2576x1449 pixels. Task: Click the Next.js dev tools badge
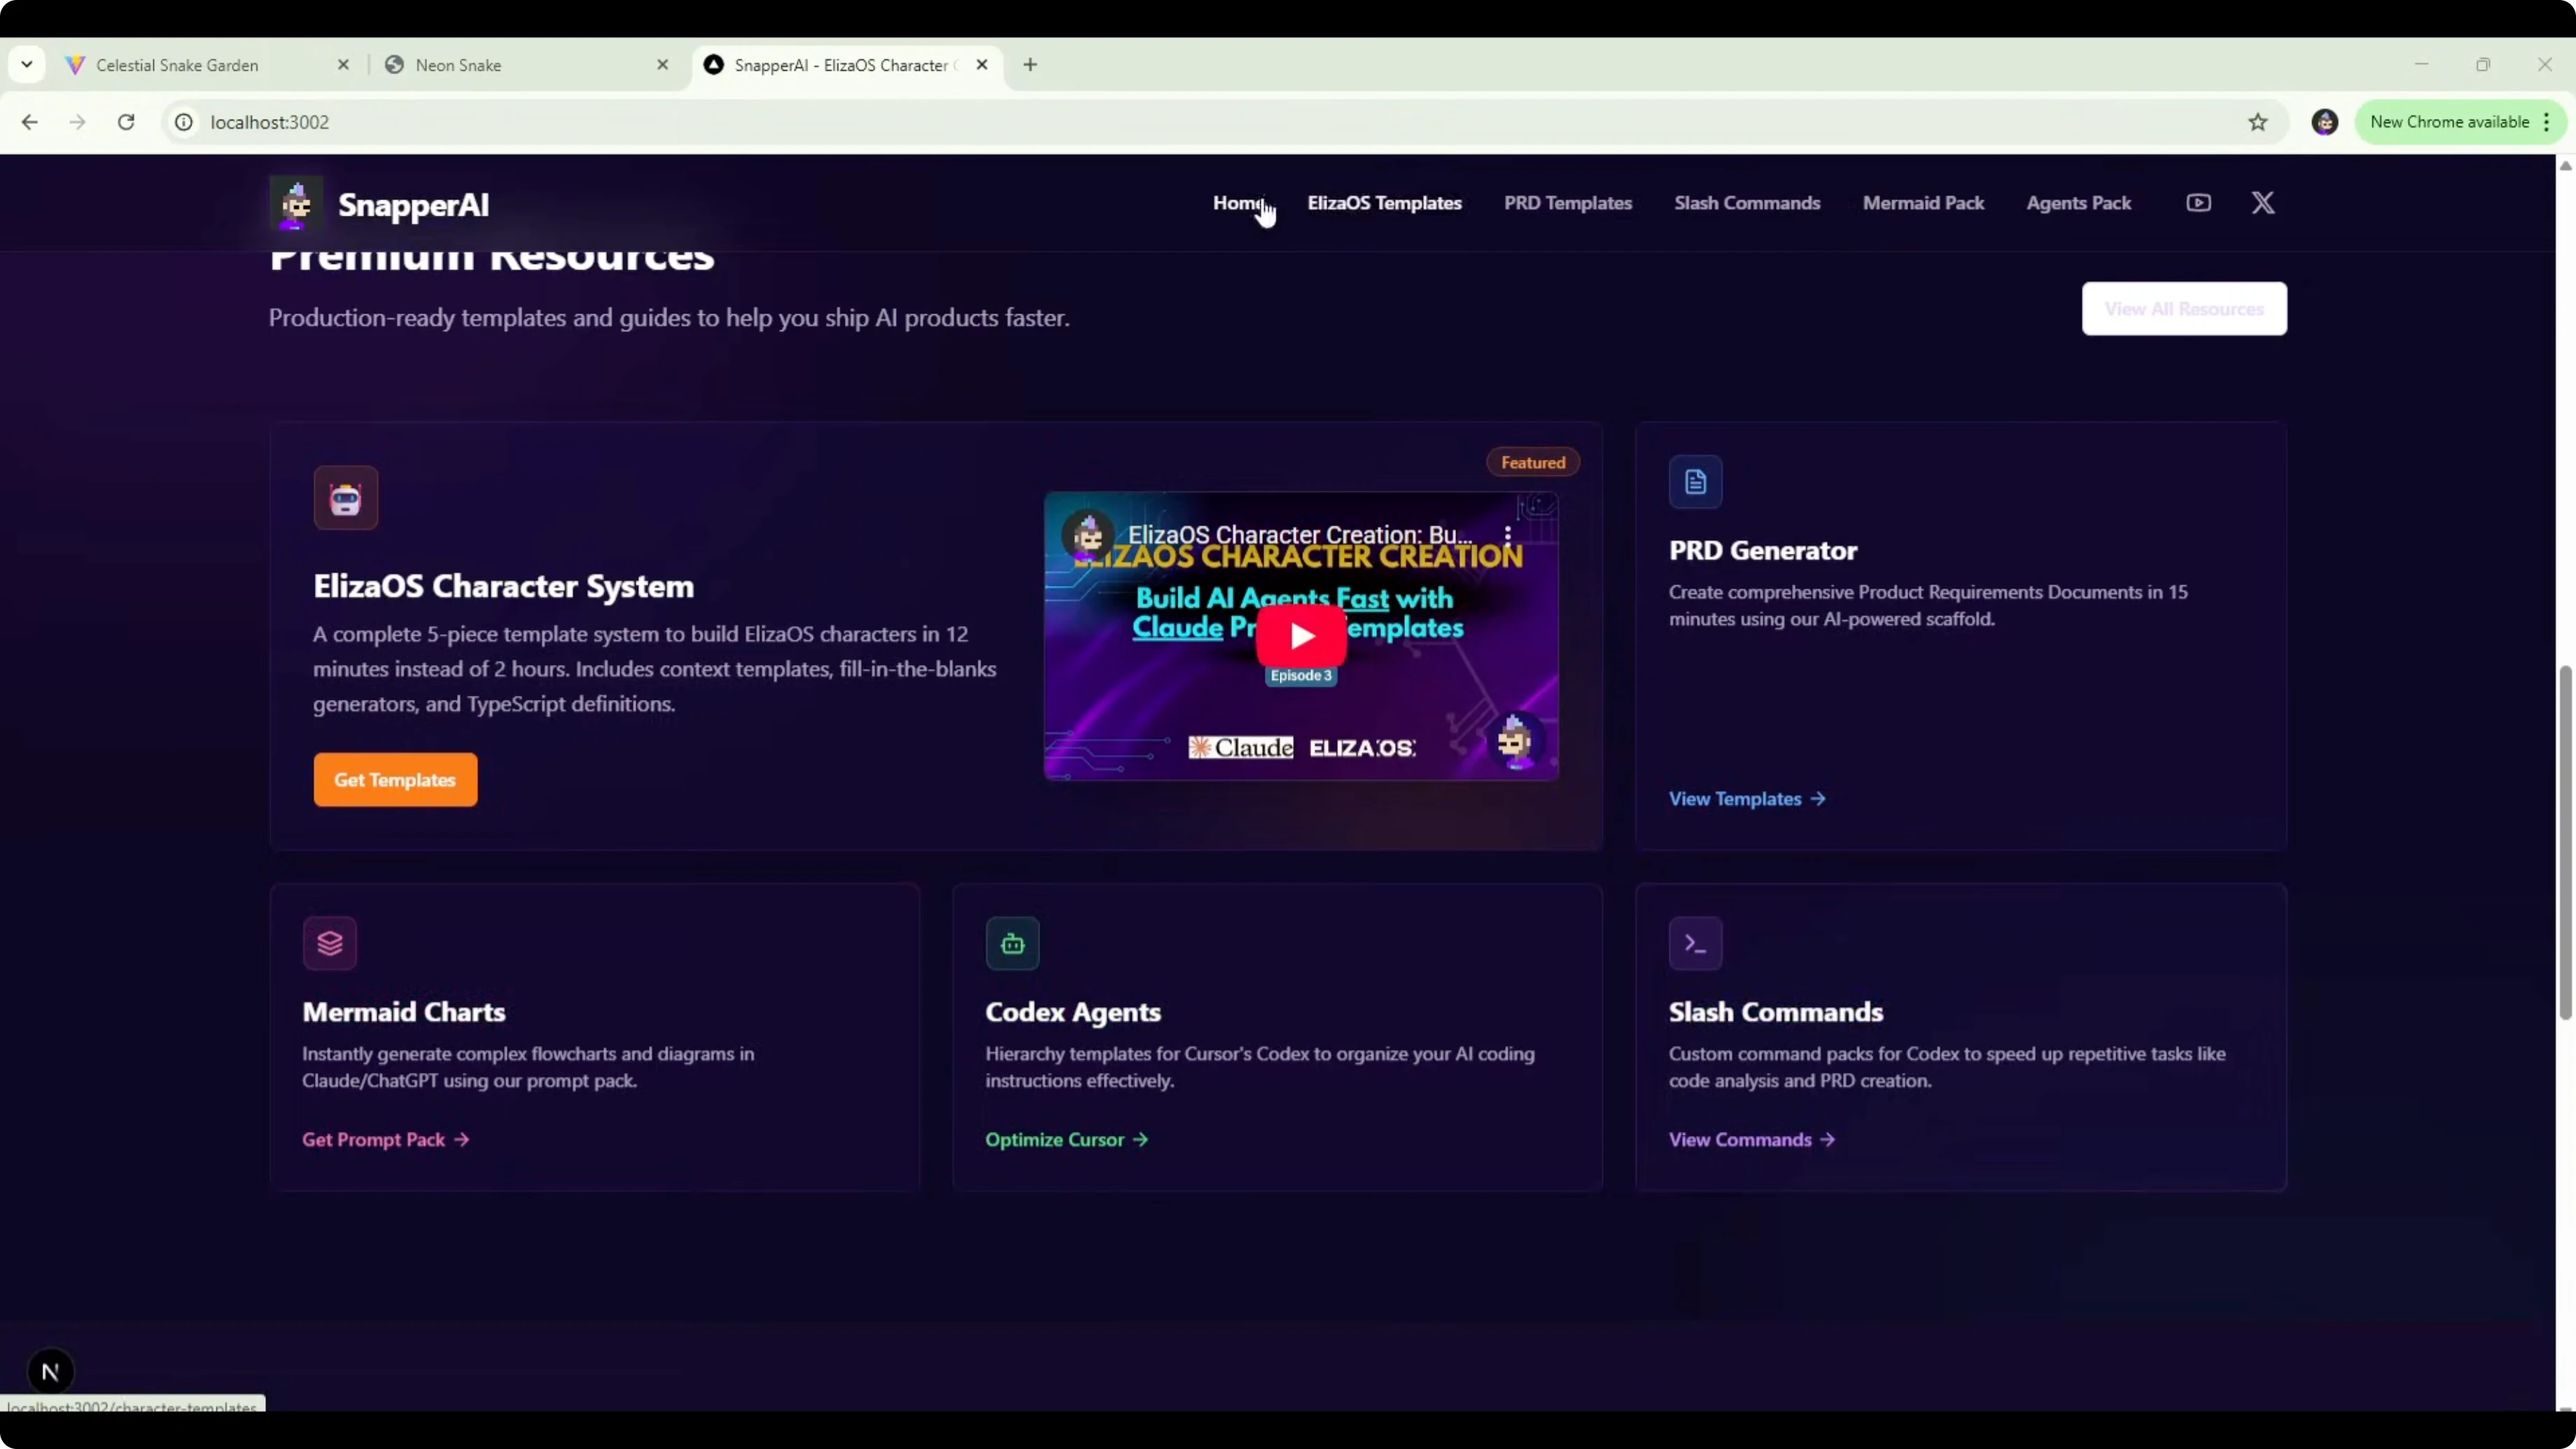pyautogui.click(x=50, y=1371)
